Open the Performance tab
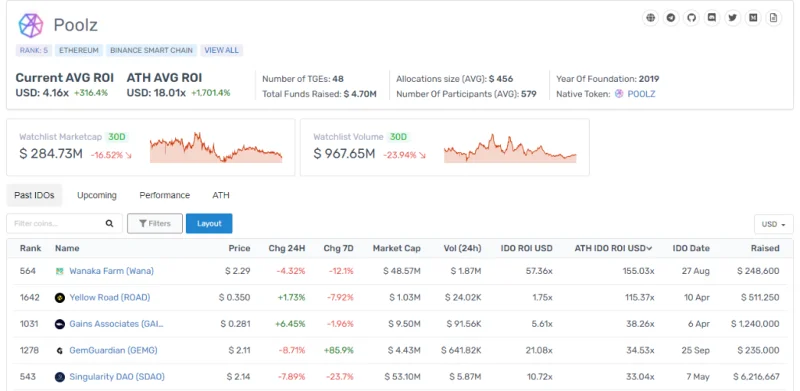This screenshot has height=391, width=800. [165, 195]
